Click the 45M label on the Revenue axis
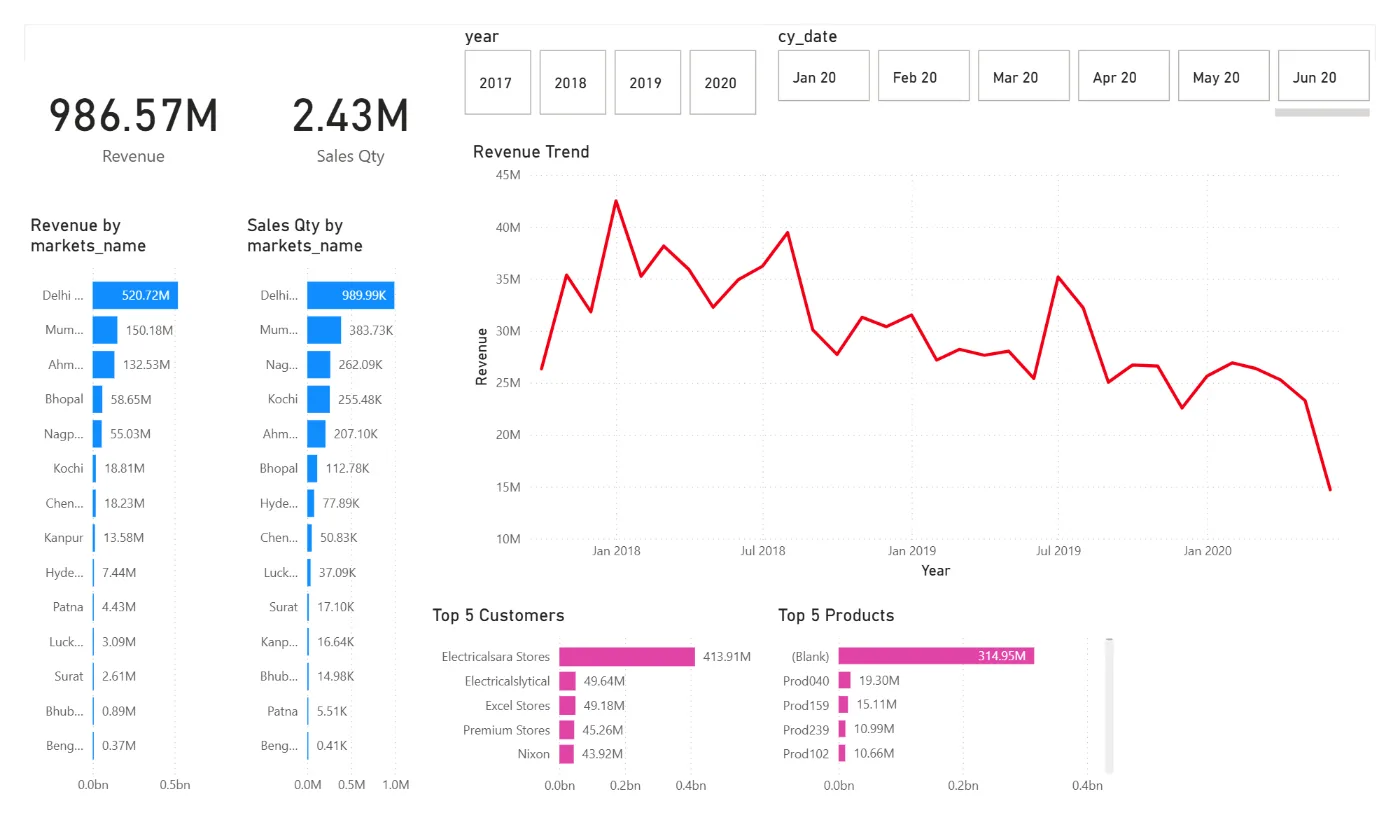Viewport: 1400px width, 829px height. coord(508,175)
